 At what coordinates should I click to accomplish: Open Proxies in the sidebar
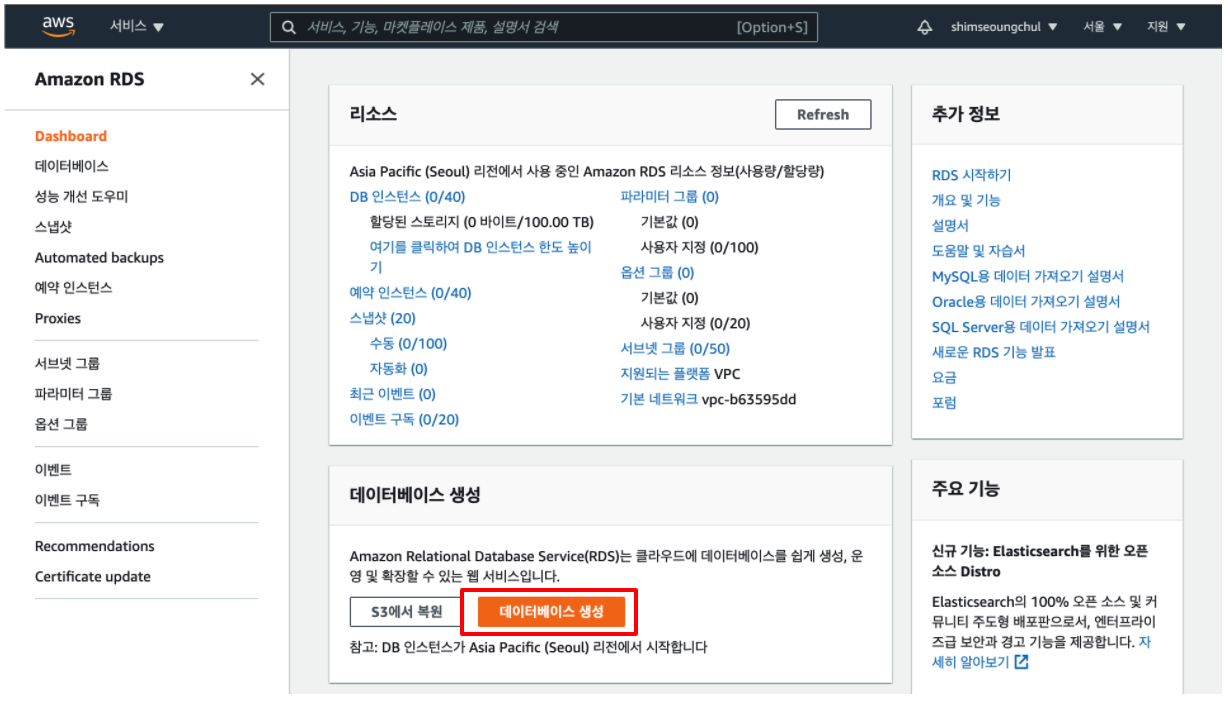tap(58, 319)
